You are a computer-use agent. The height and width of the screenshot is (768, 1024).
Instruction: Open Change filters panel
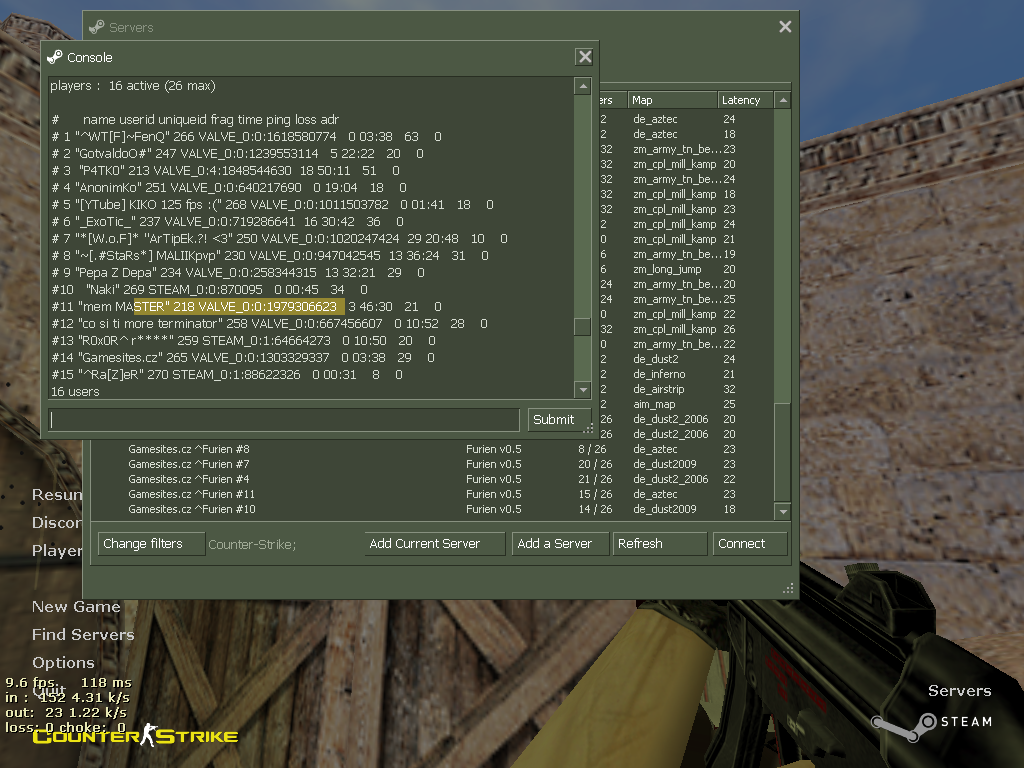[x=150, y=544]
